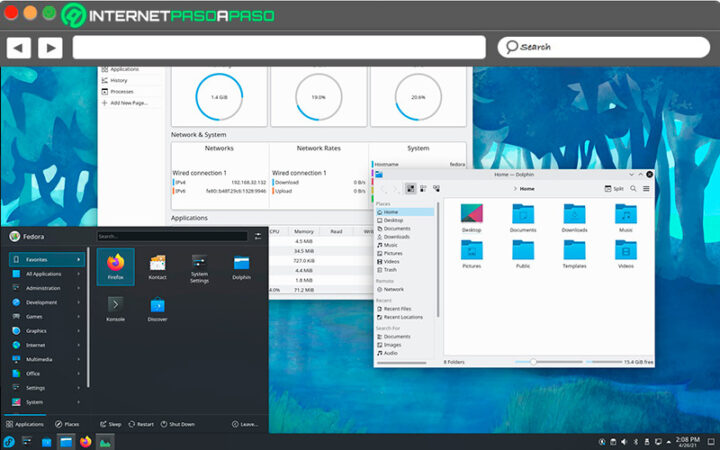The image size is (720, 450).
Task: Switch Dolphin to icons view mode
Action: point(411,189)
